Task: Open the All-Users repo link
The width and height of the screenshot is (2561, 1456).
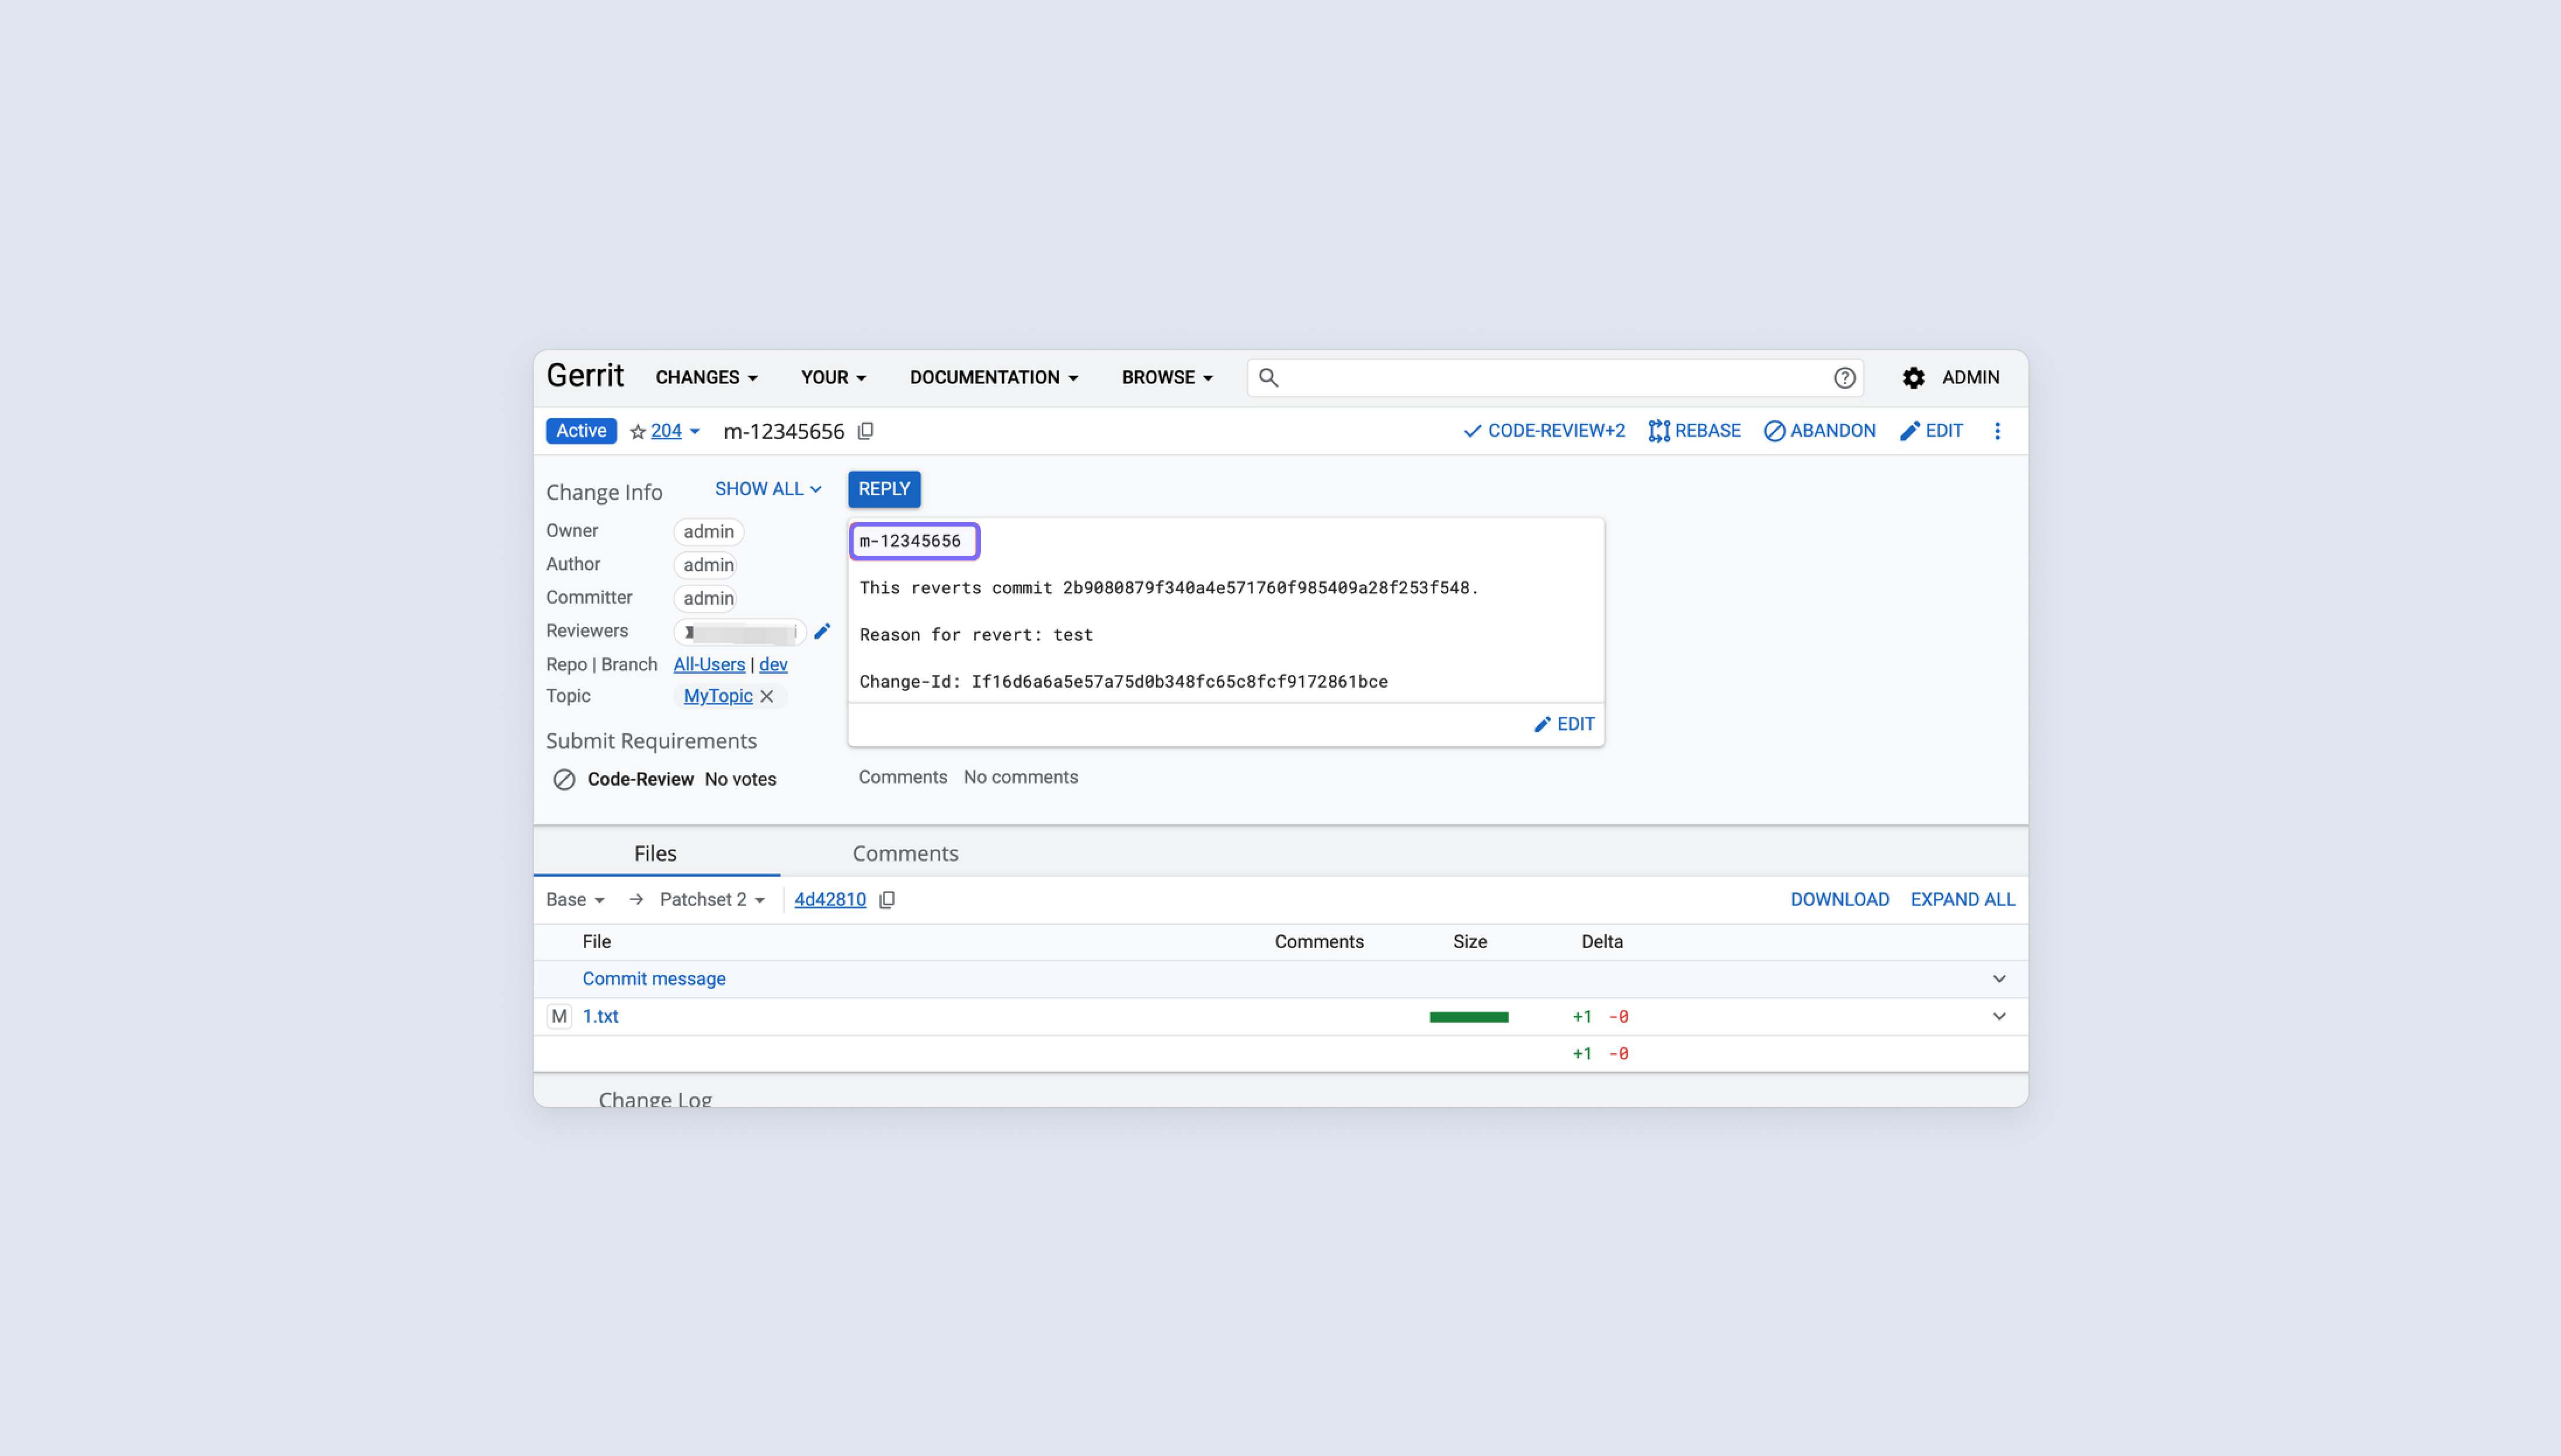Action: tap(709, 665)
